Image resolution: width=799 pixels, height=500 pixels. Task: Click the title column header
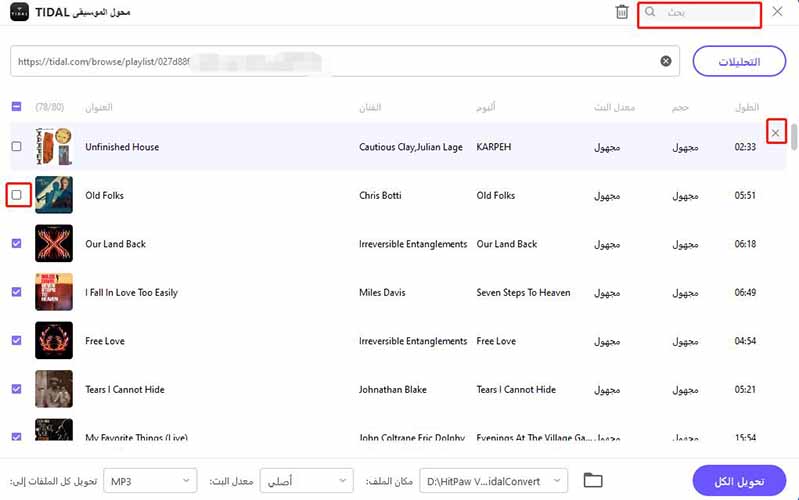99,107
